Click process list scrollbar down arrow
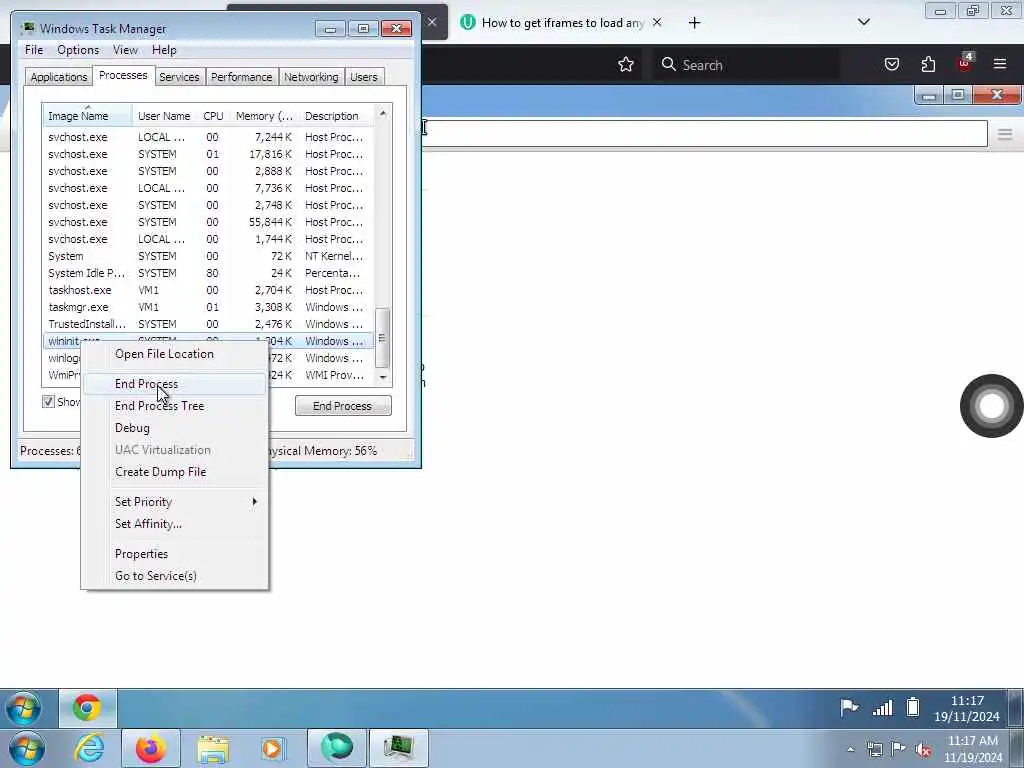1024x768 pixels. tap(383, 377)
